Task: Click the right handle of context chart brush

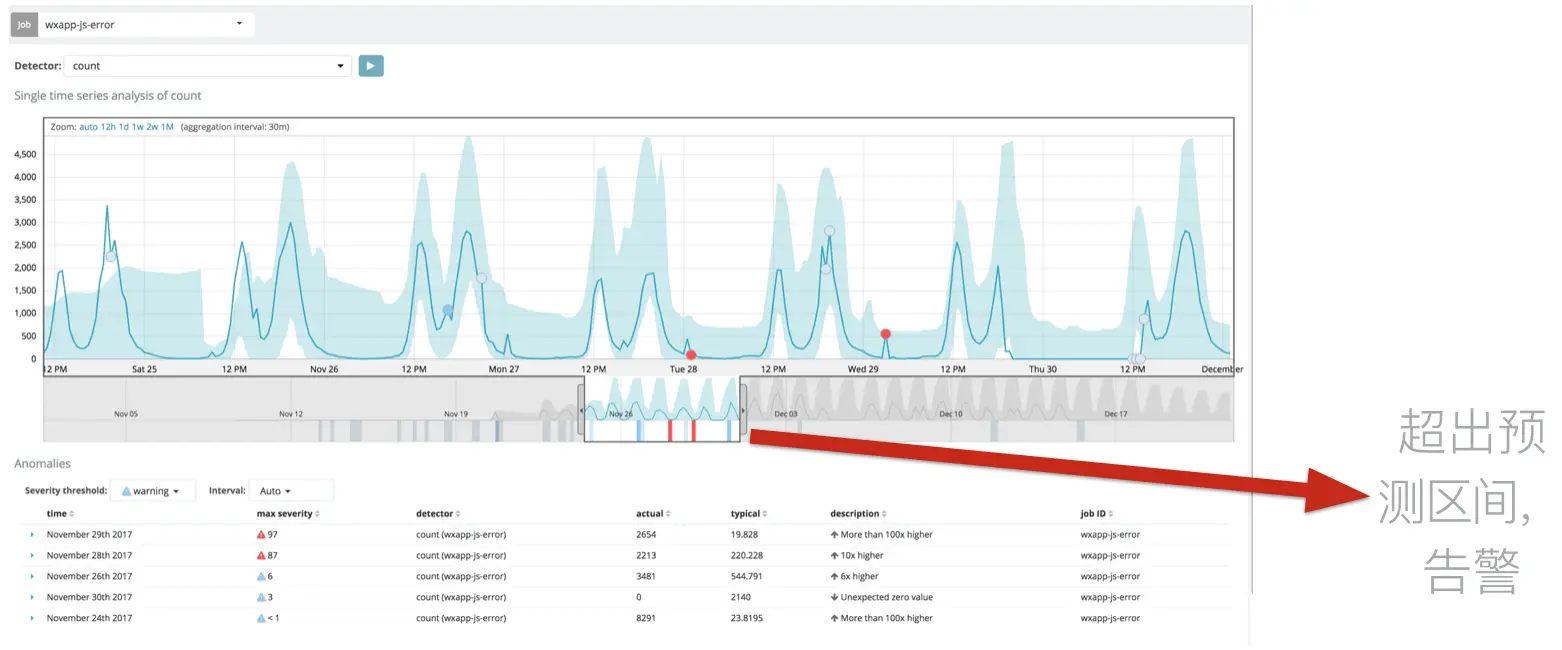Action: [743, 411]
